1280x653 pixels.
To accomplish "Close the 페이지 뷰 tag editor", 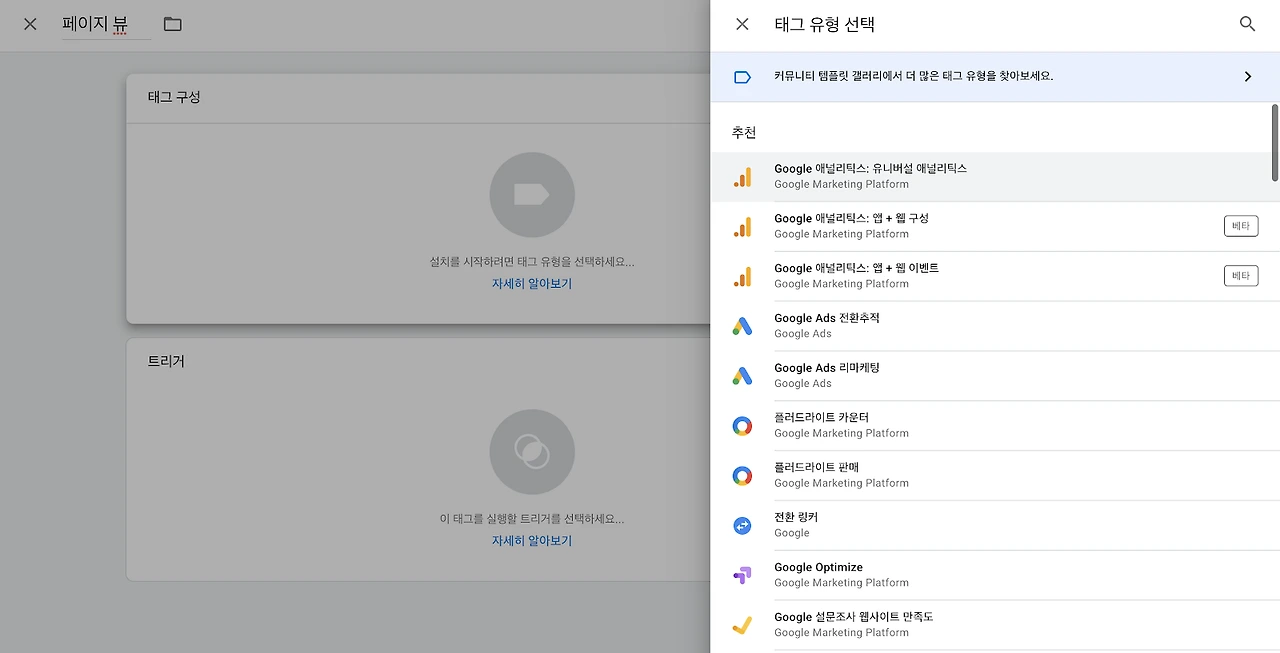I will (x=30, y=24).
